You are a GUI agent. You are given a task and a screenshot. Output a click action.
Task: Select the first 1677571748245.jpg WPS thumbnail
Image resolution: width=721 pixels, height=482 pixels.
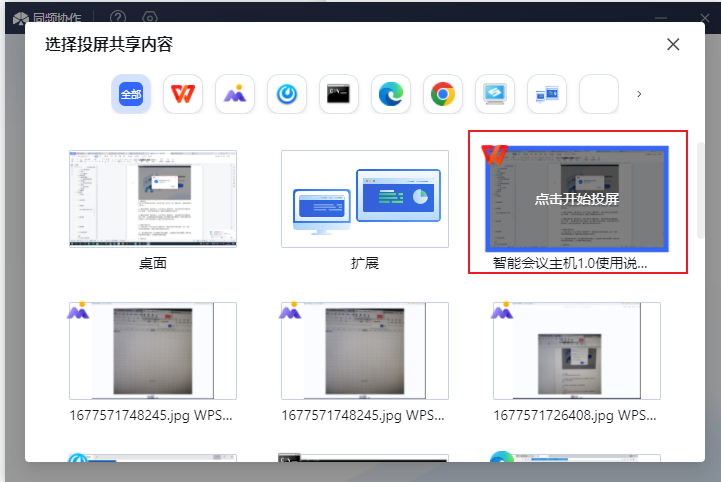[x=153, y=350]
